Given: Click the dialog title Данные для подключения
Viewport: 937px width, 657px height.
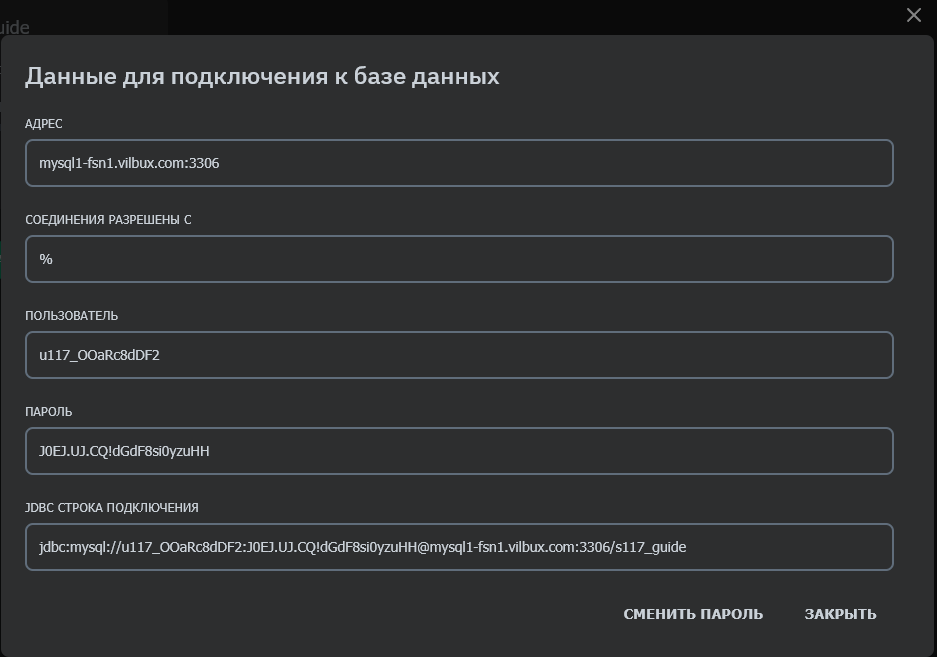Looking at the screenshot, I should pos(262,74).
